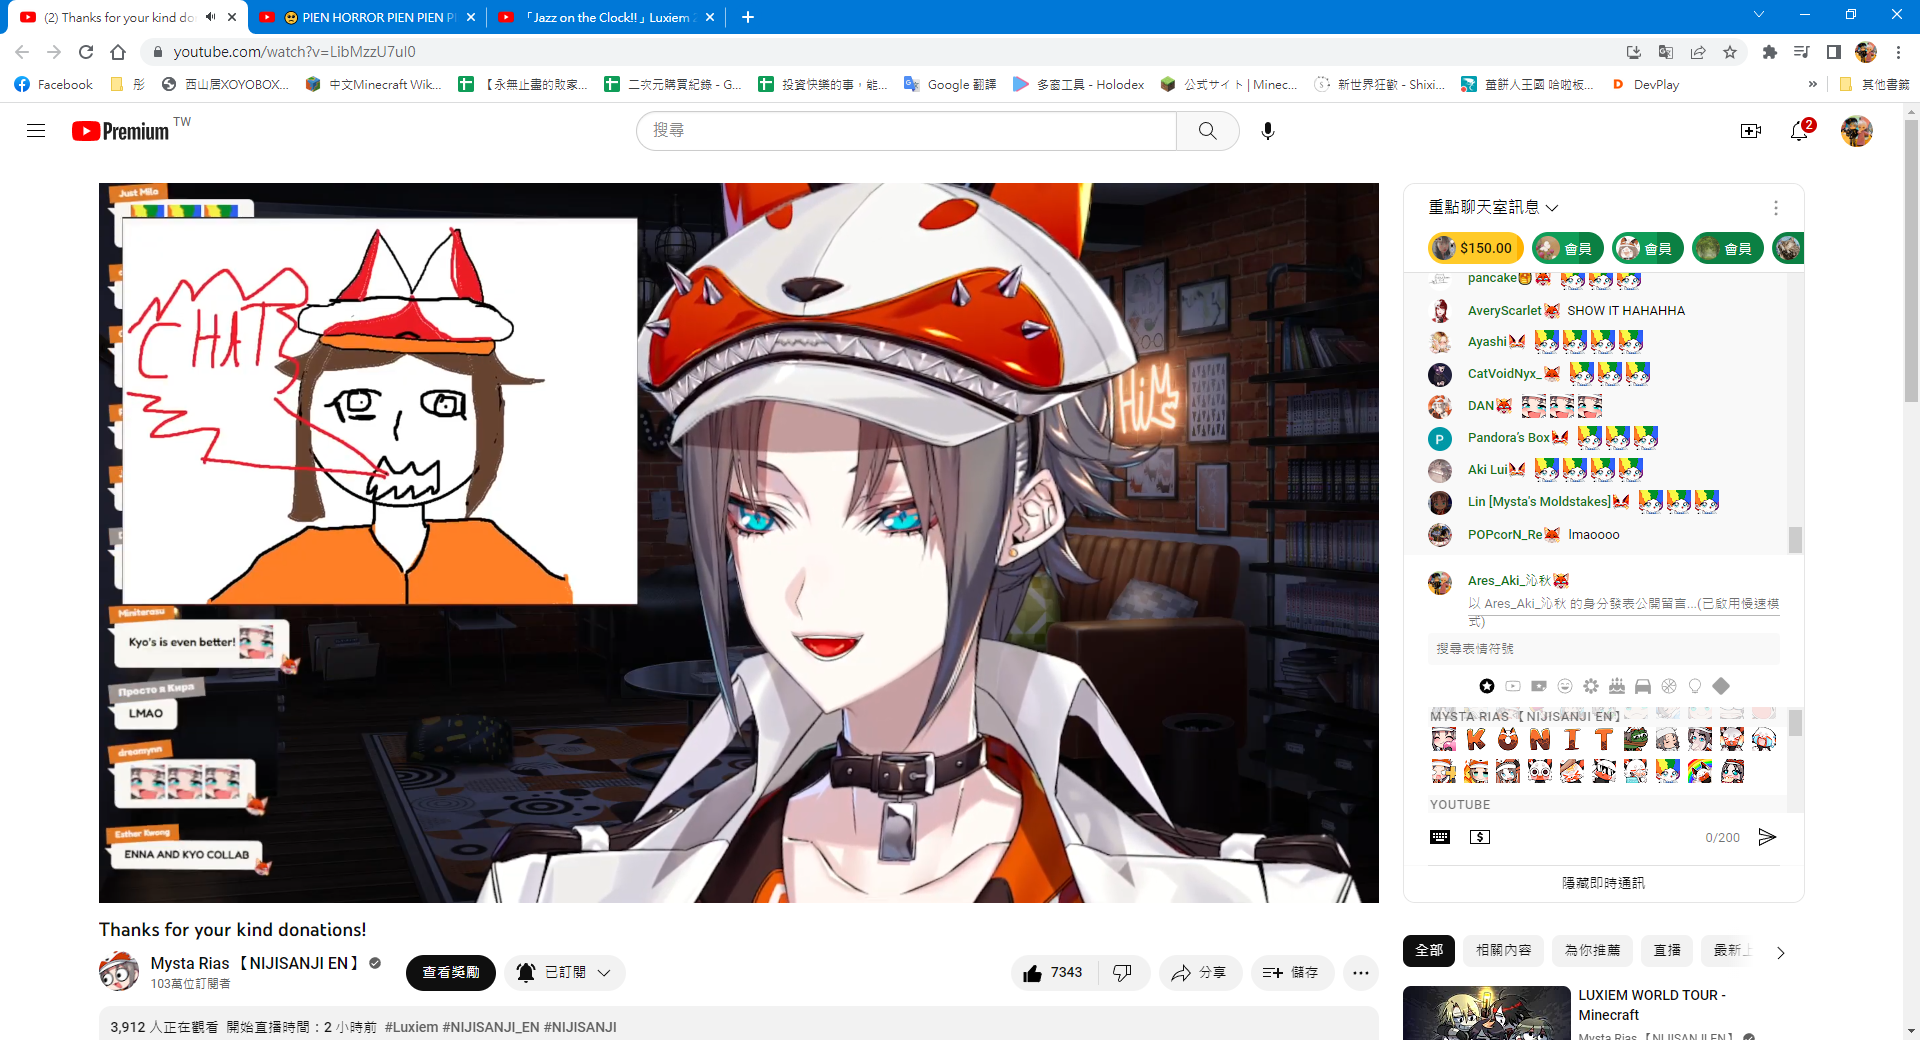Select the car emoji category
1920x1040 pixels.
(1643, 686)
